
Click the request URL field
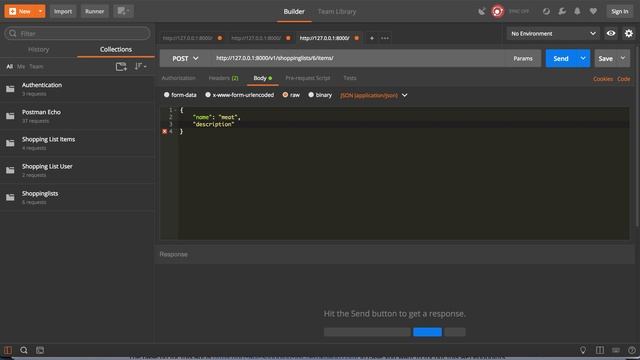click(358, 58)
